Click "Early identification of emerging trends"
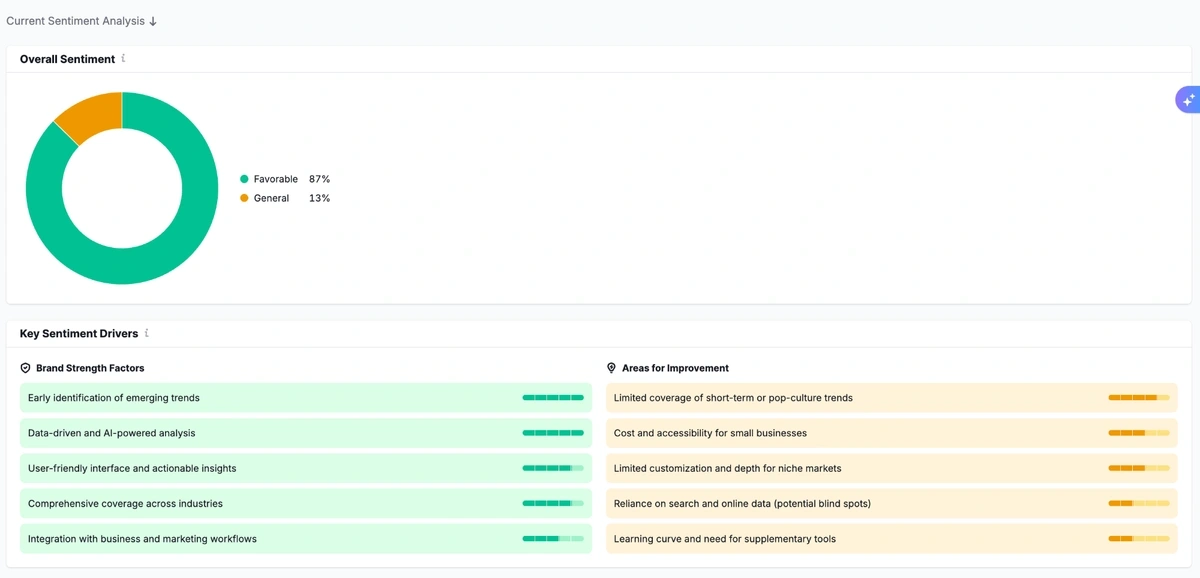1200x578 pixels. pyautogui.click(x=112, y=397)
